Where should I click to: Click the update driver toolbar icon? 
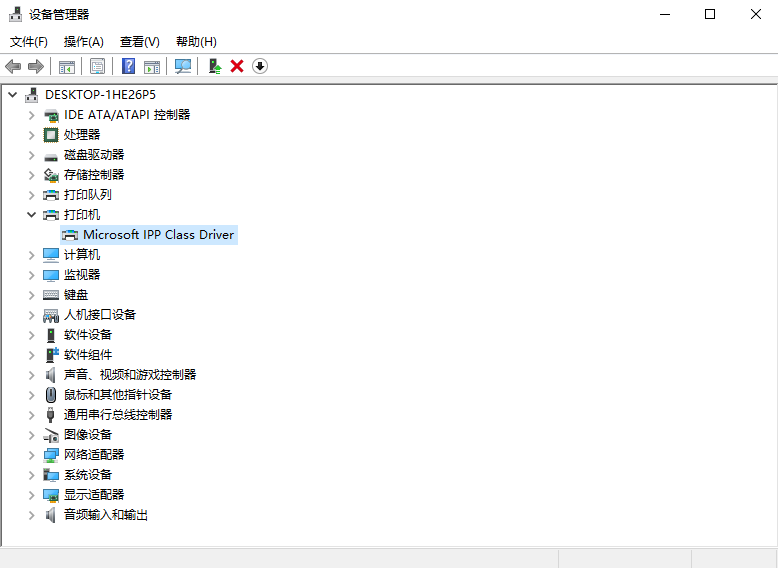click(213, 66)
